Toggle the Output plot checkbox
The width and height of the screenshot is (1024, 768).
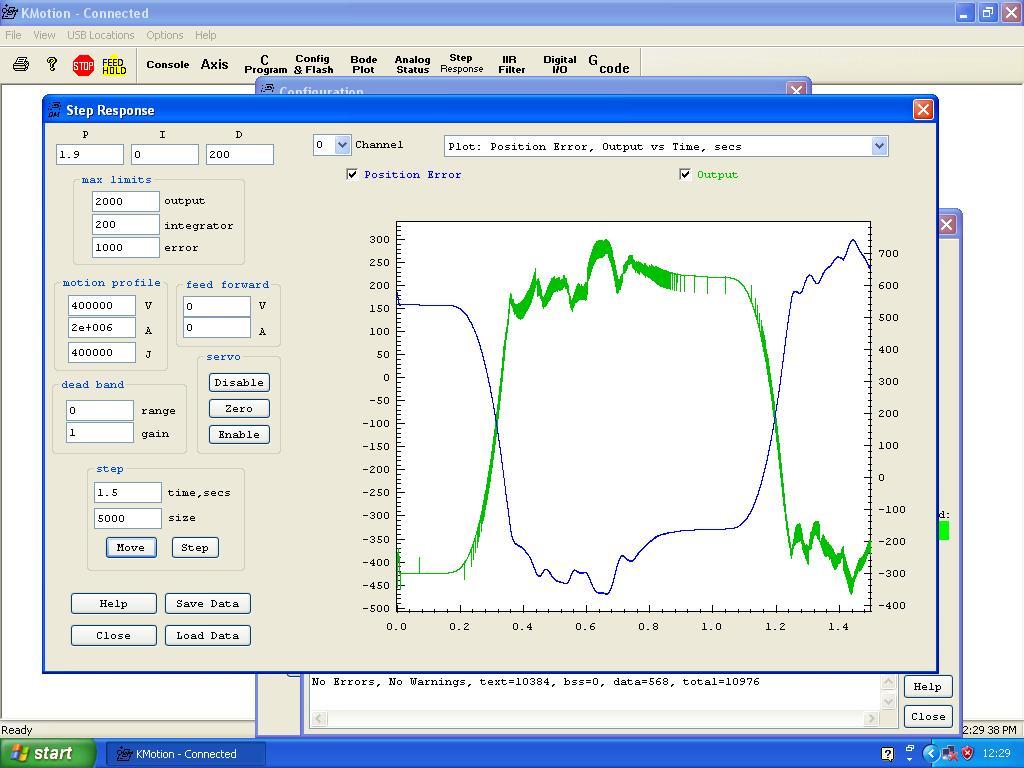coord(685,174)
